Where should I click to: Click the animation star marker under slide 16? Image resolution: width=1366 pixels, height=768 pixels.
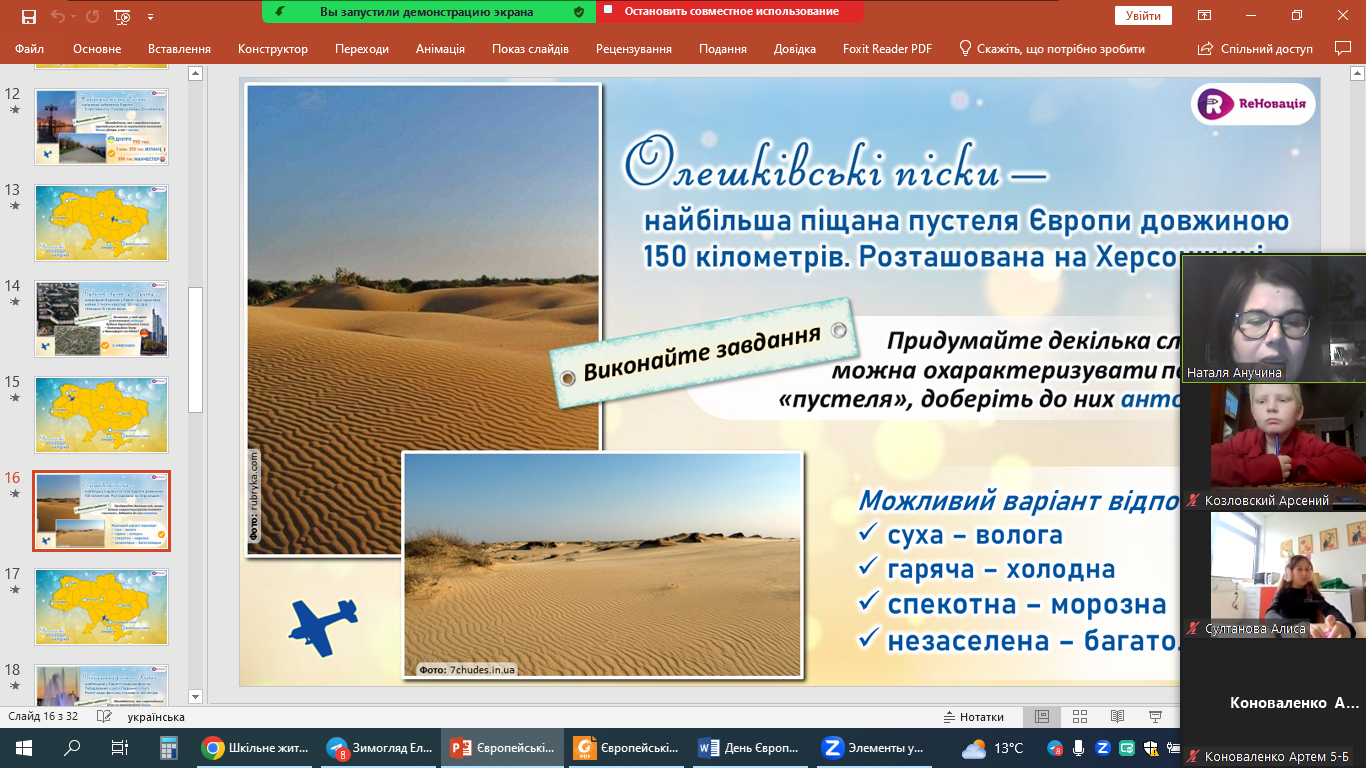14,494
